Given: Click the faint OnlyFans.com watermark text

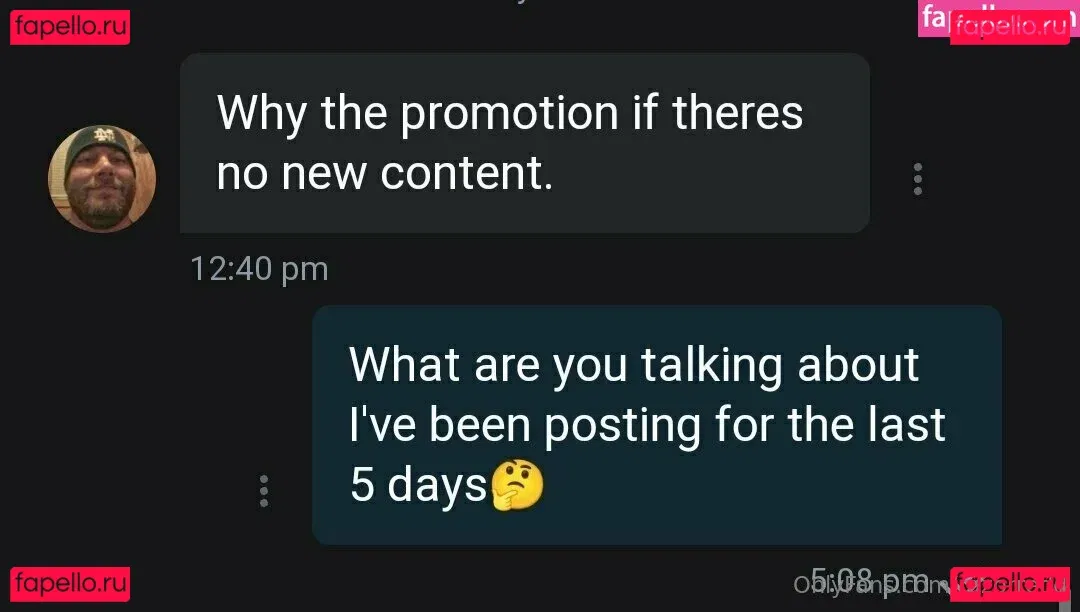Looking at the screenshot, I should pyautogui.click(x=871, y=585).
